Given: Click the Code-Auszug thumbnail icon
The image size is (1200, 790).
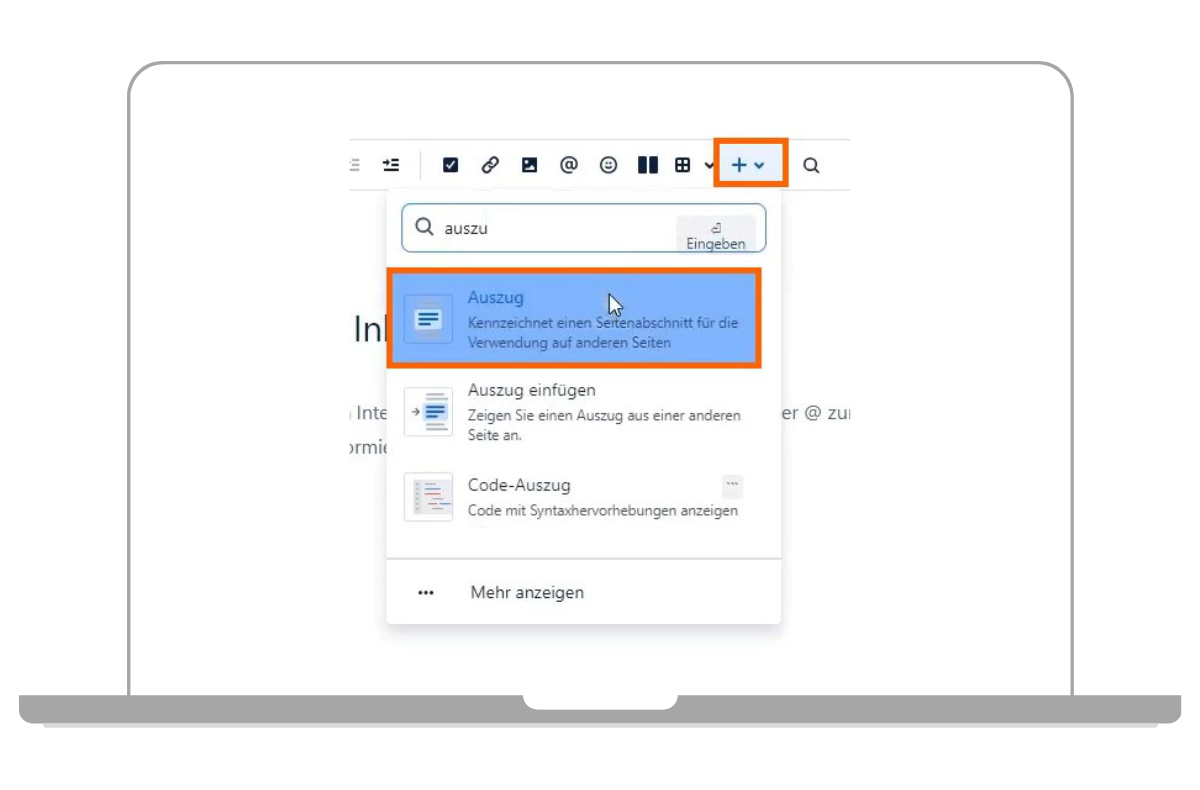Looking at the screenshot, I should pos(428,497).
